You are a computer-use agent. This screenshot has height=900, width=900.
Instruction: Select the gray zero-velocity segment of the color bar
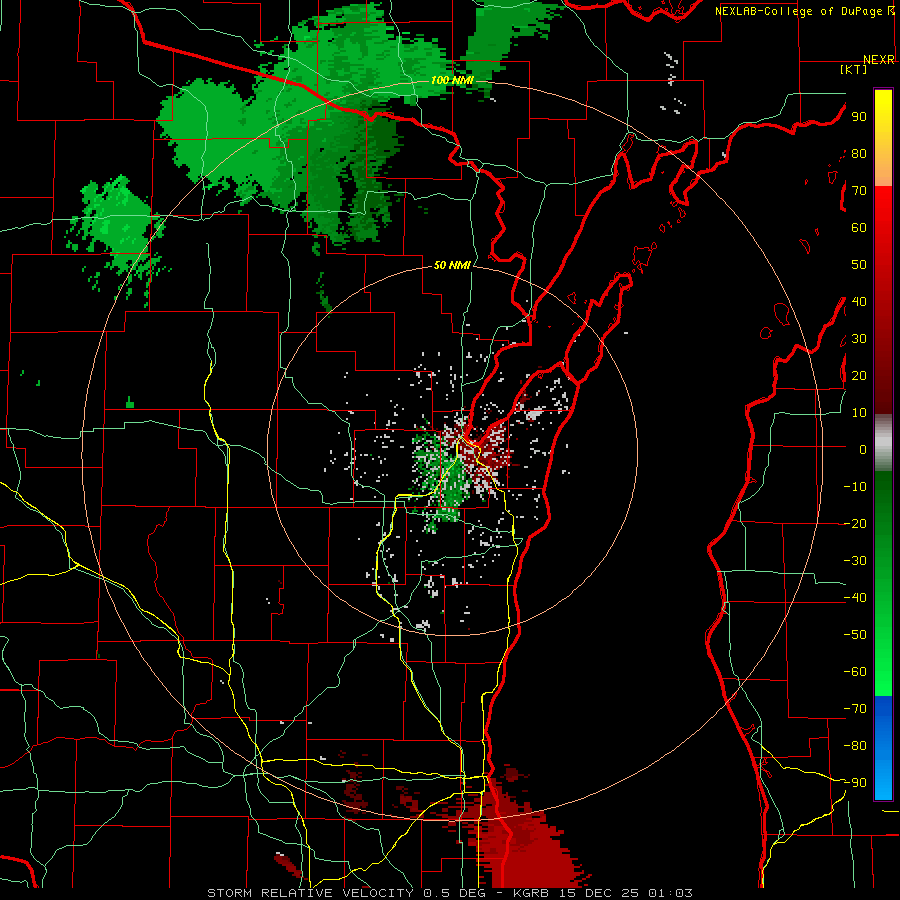click(883, 443)
